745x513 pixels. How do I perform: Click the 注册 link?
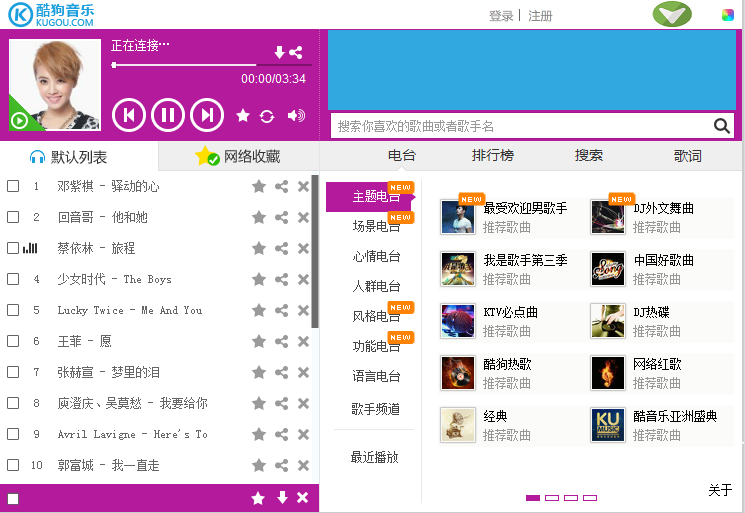click(540, 16)
